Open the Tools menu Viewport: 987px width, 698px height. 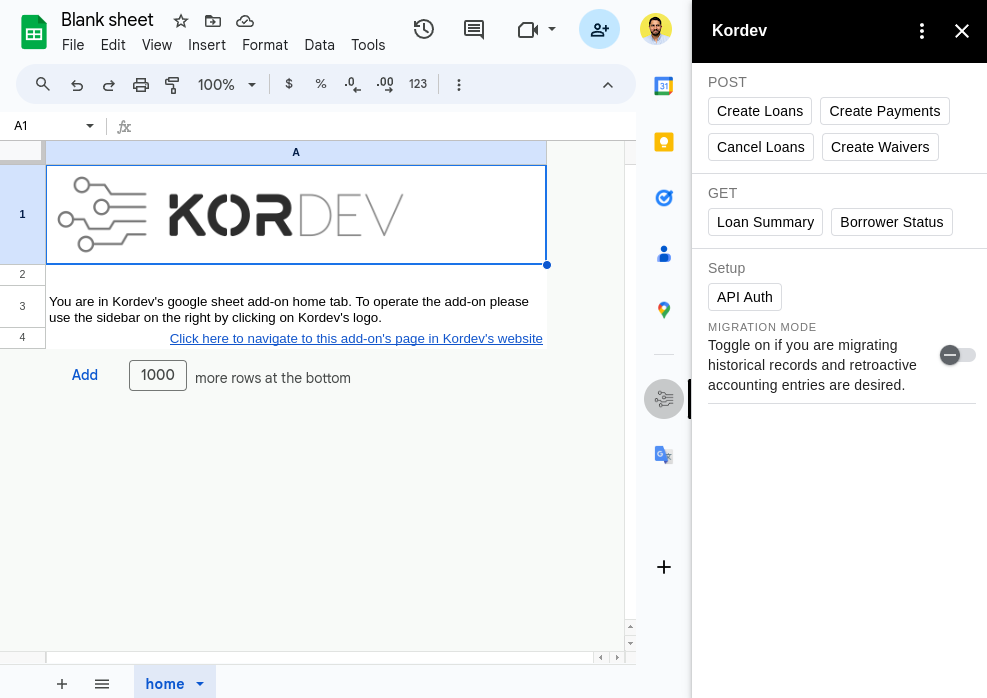click(x=368, y=45)
